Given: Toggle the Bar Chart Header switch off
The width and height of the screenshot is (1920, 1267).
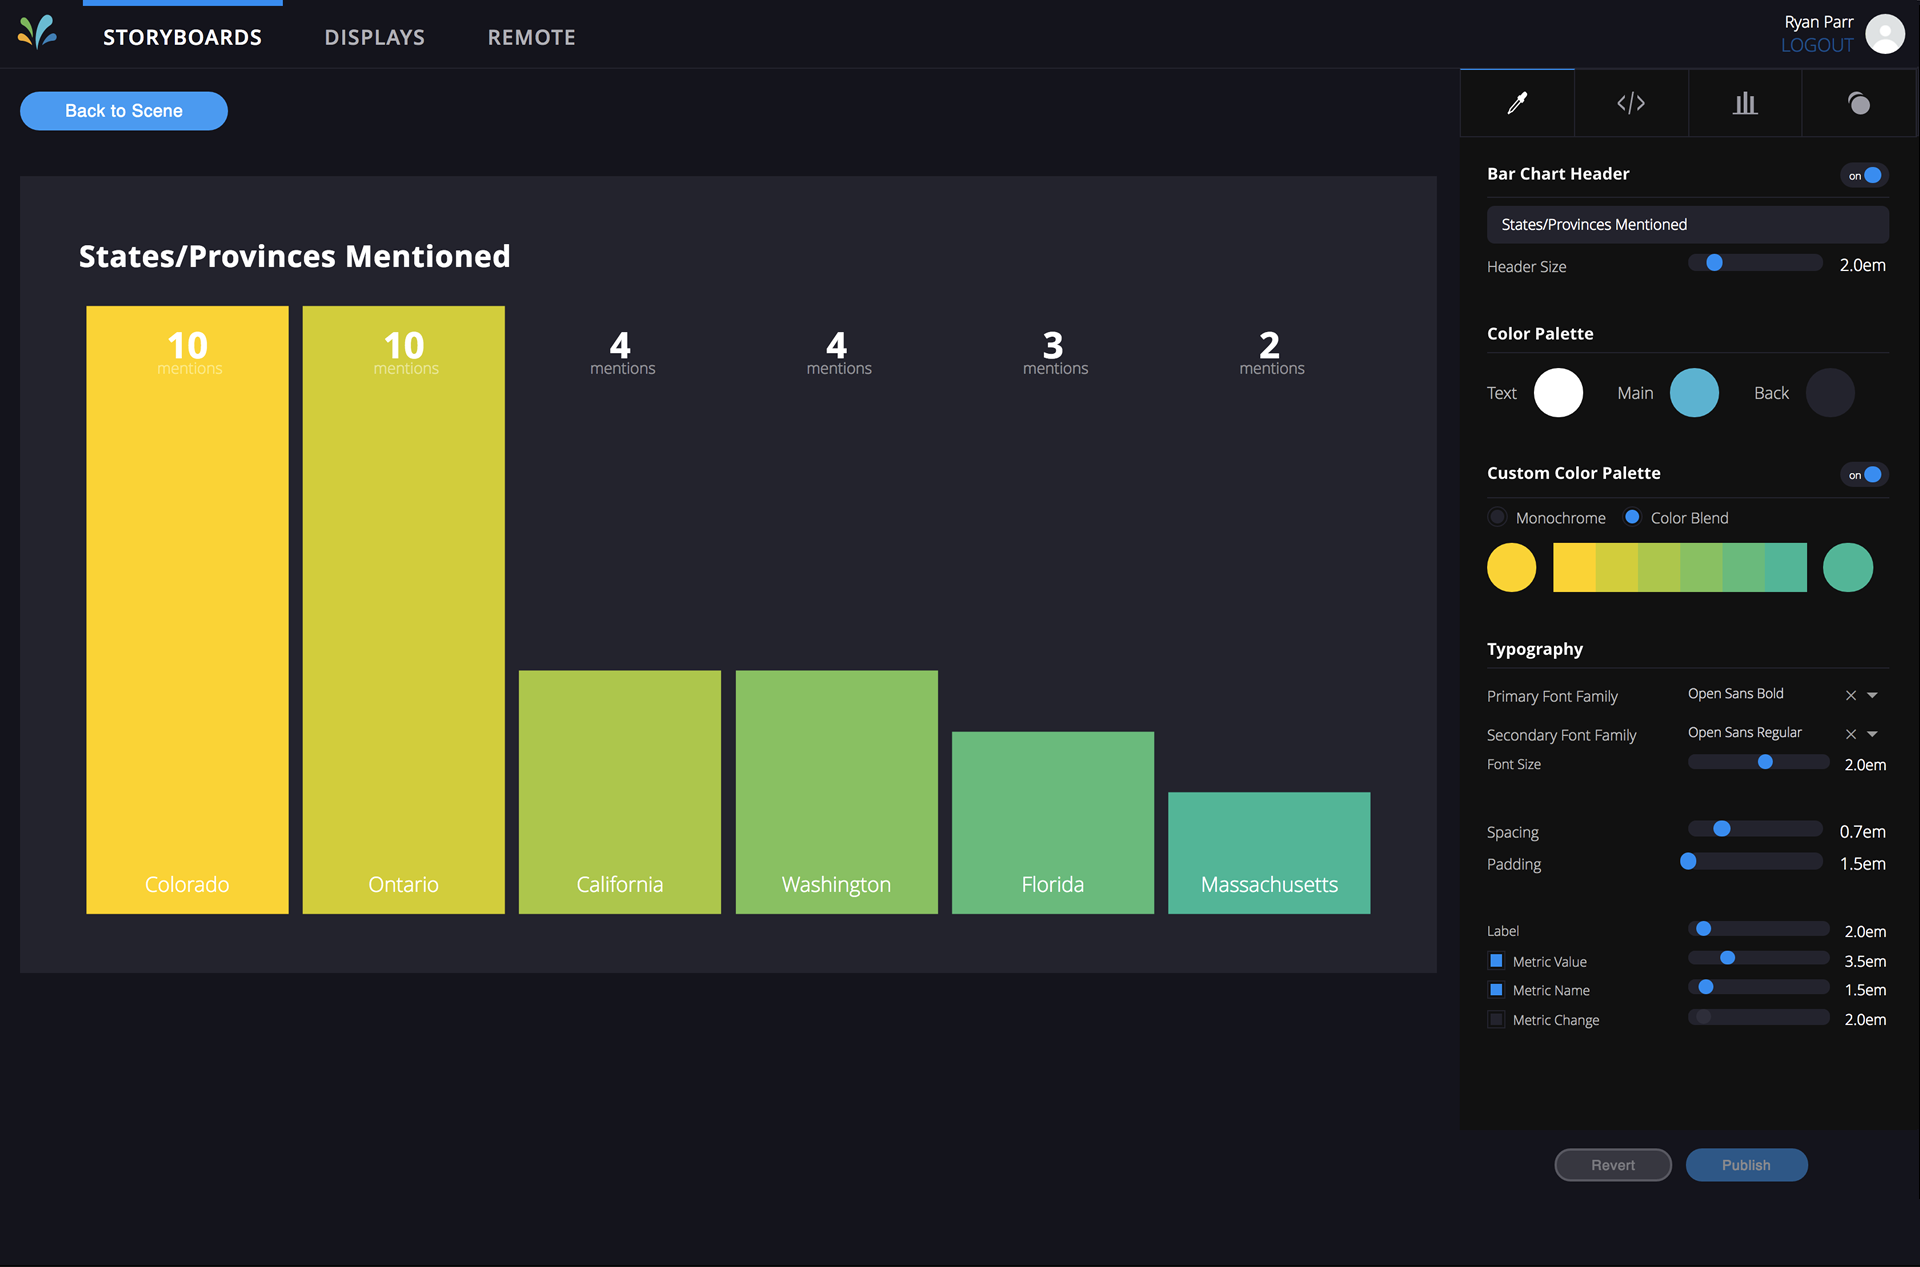Looking at the screenshot, I should click(x=1864, y=175).
